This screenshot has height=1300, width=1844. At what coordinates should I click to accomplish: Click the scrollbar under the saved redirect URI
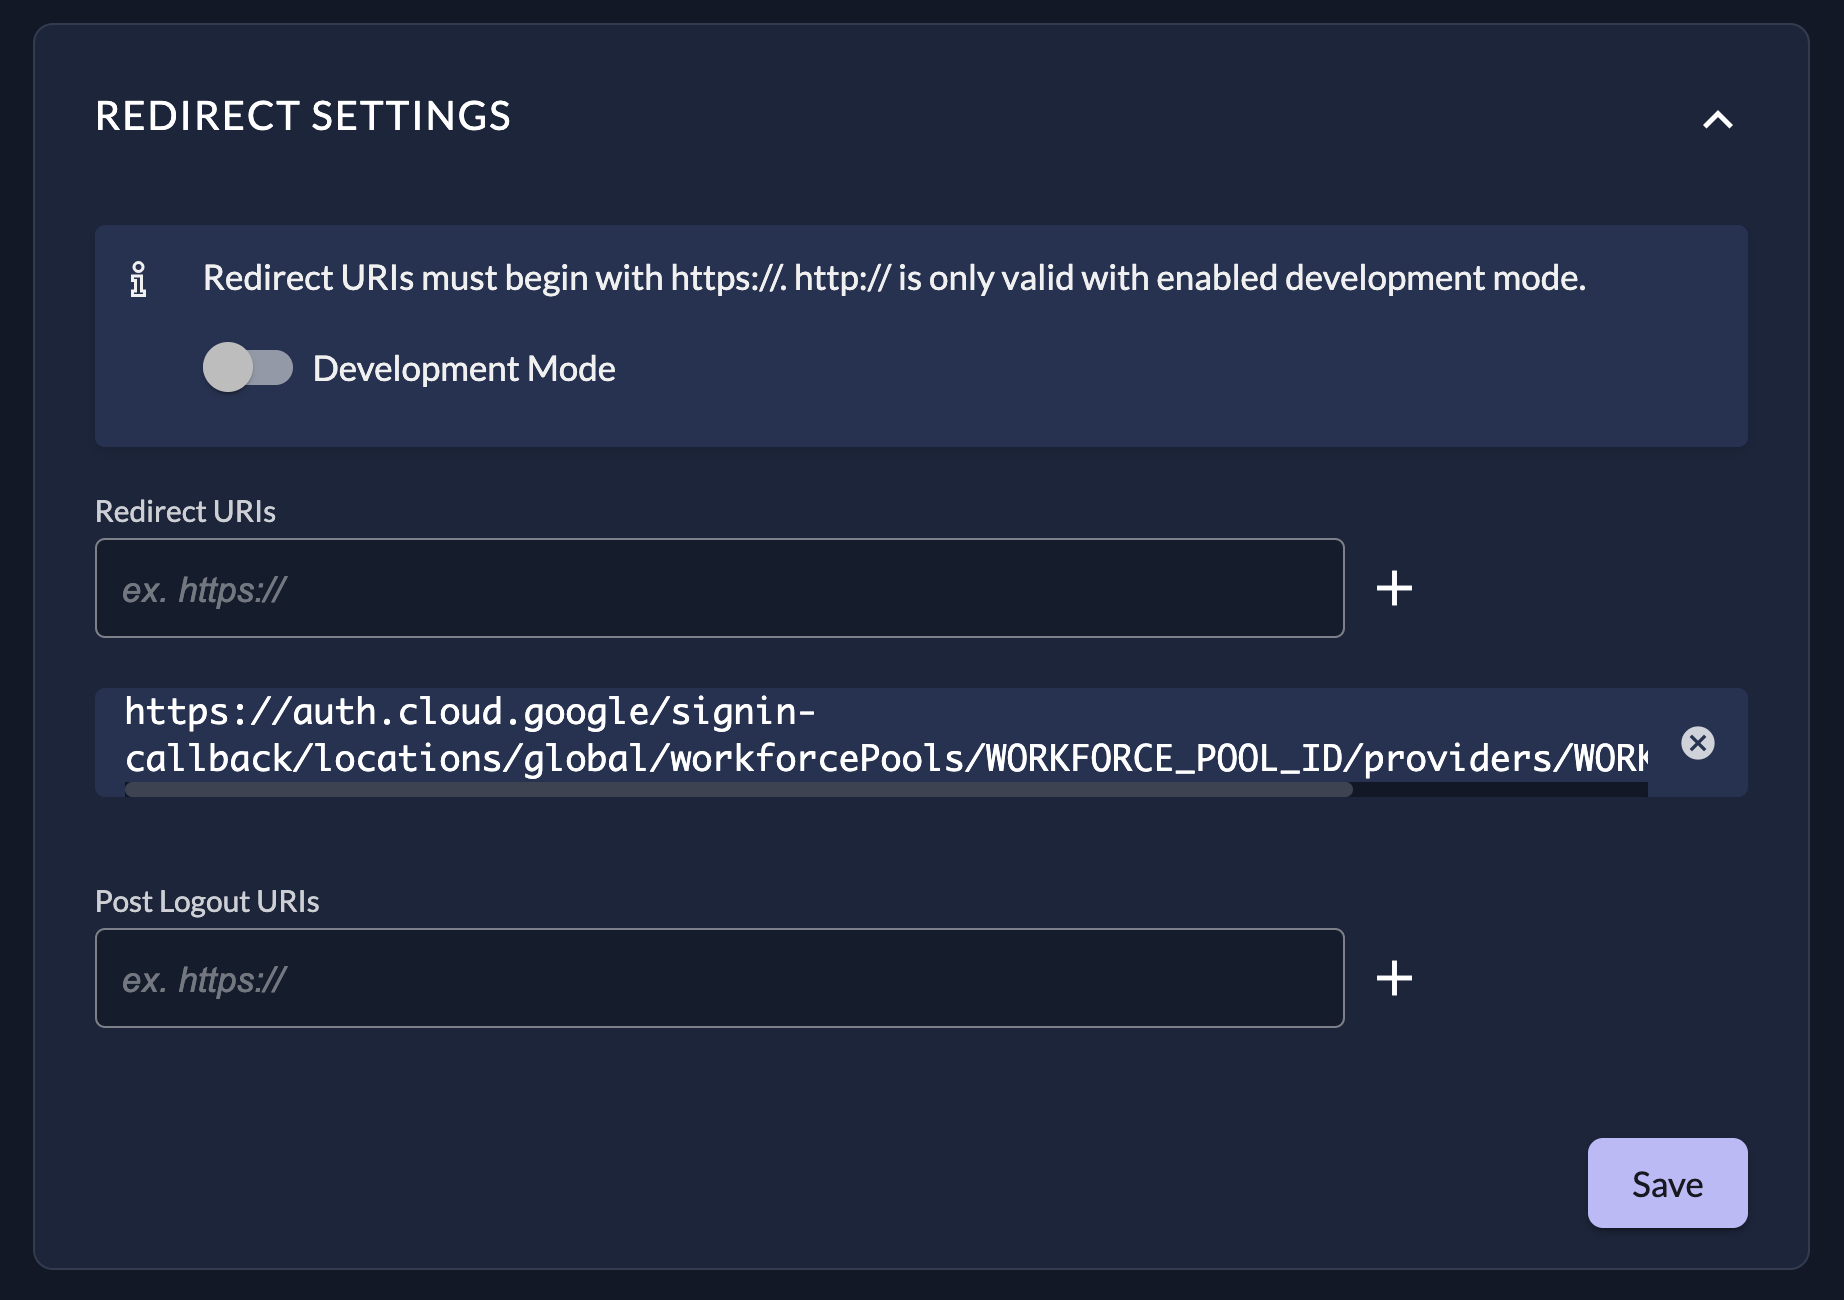point(737,789)
